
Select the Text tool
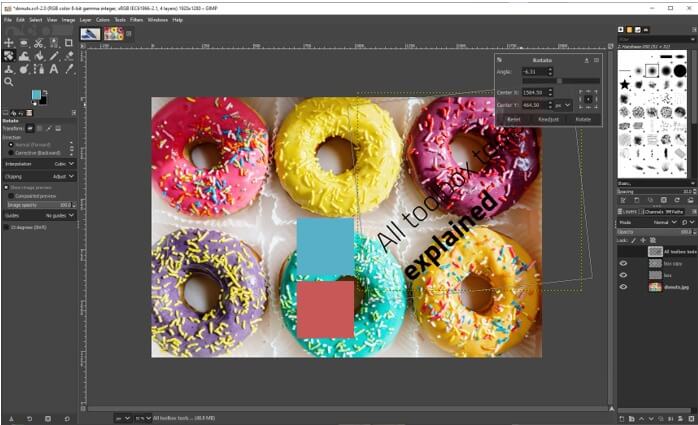point(54,69)
